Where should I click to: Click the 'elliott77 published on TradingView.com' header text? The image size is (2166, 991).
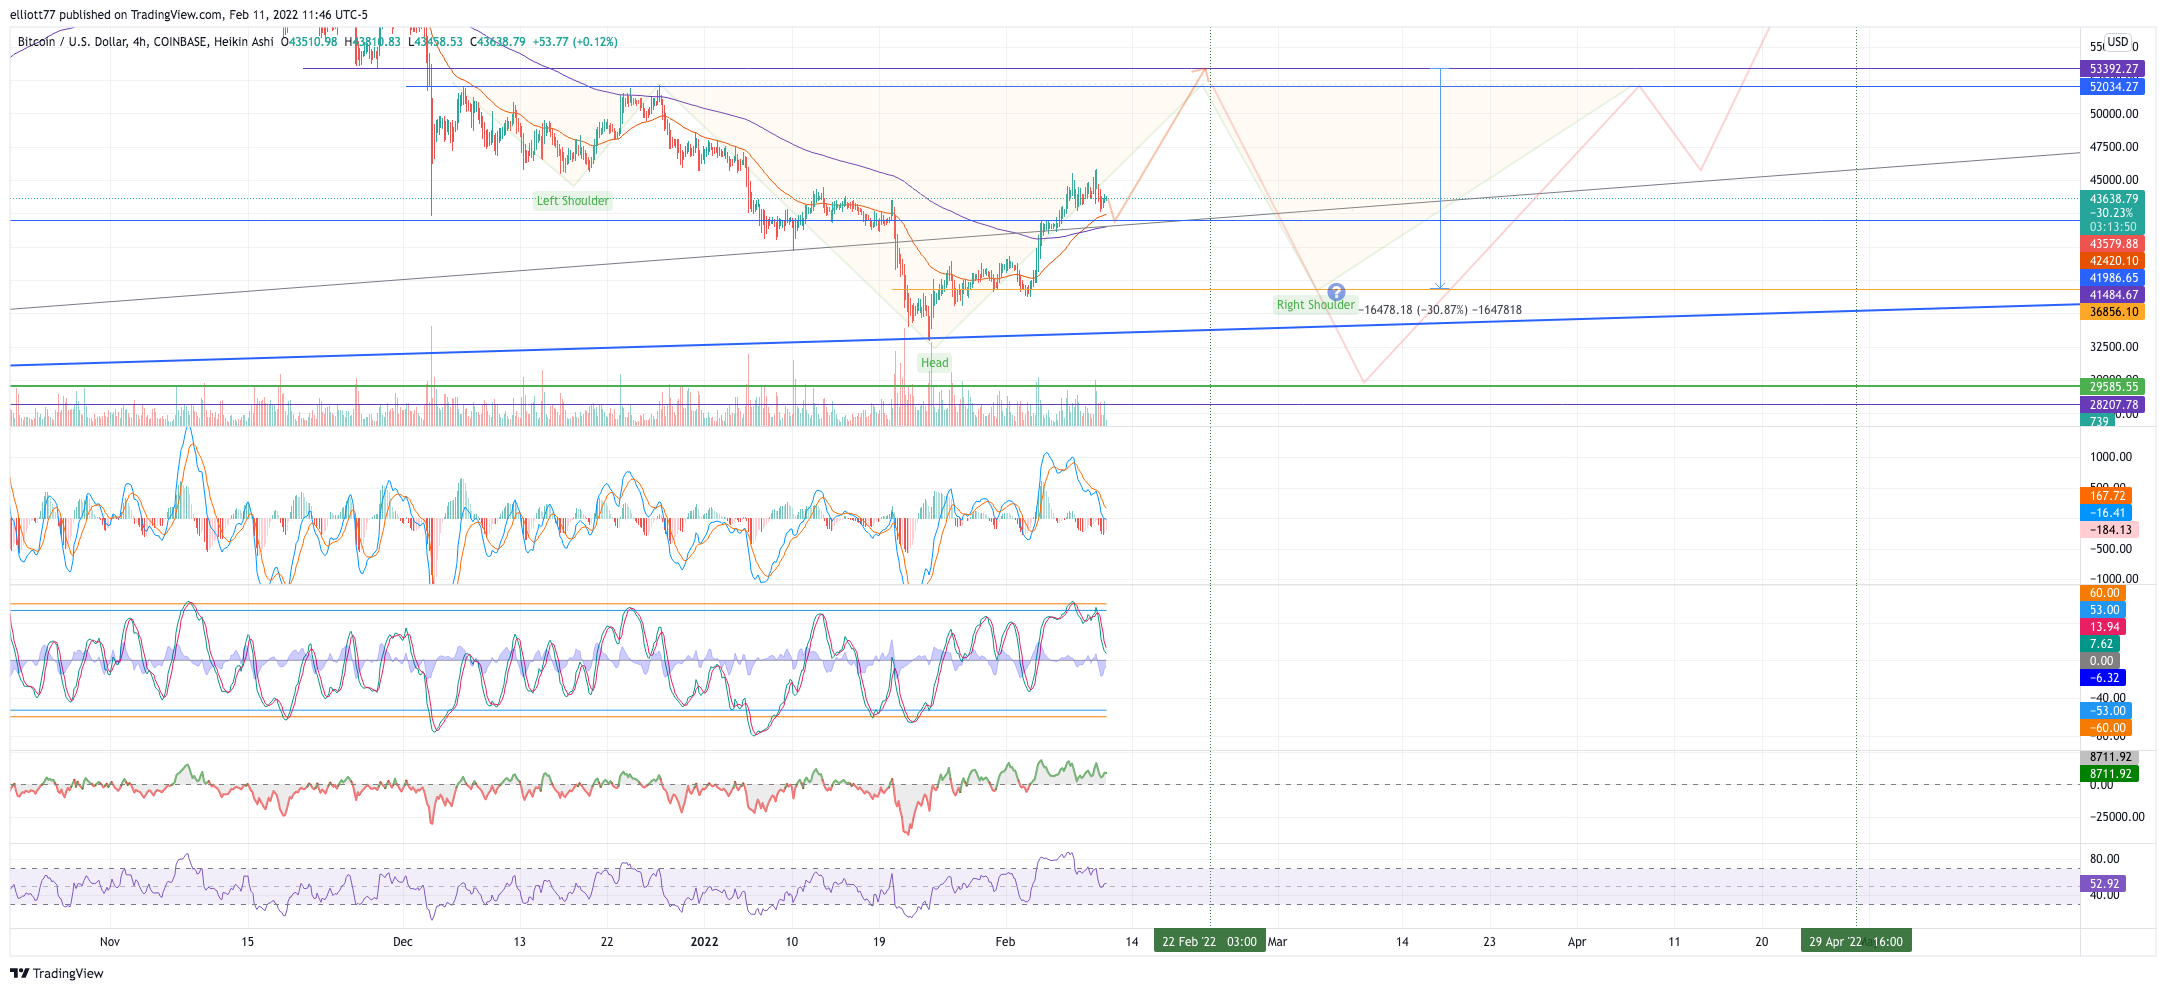115,15
